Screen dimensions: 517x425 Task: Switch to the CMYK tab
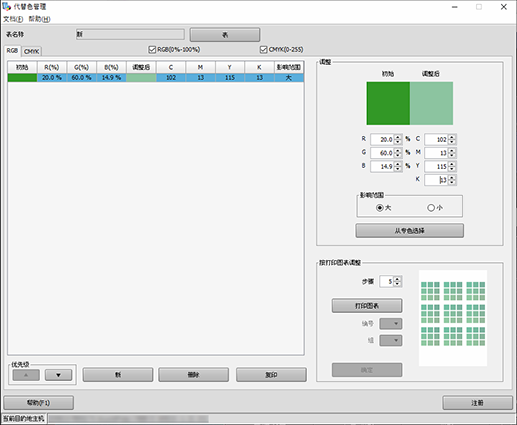pos(32,51)
